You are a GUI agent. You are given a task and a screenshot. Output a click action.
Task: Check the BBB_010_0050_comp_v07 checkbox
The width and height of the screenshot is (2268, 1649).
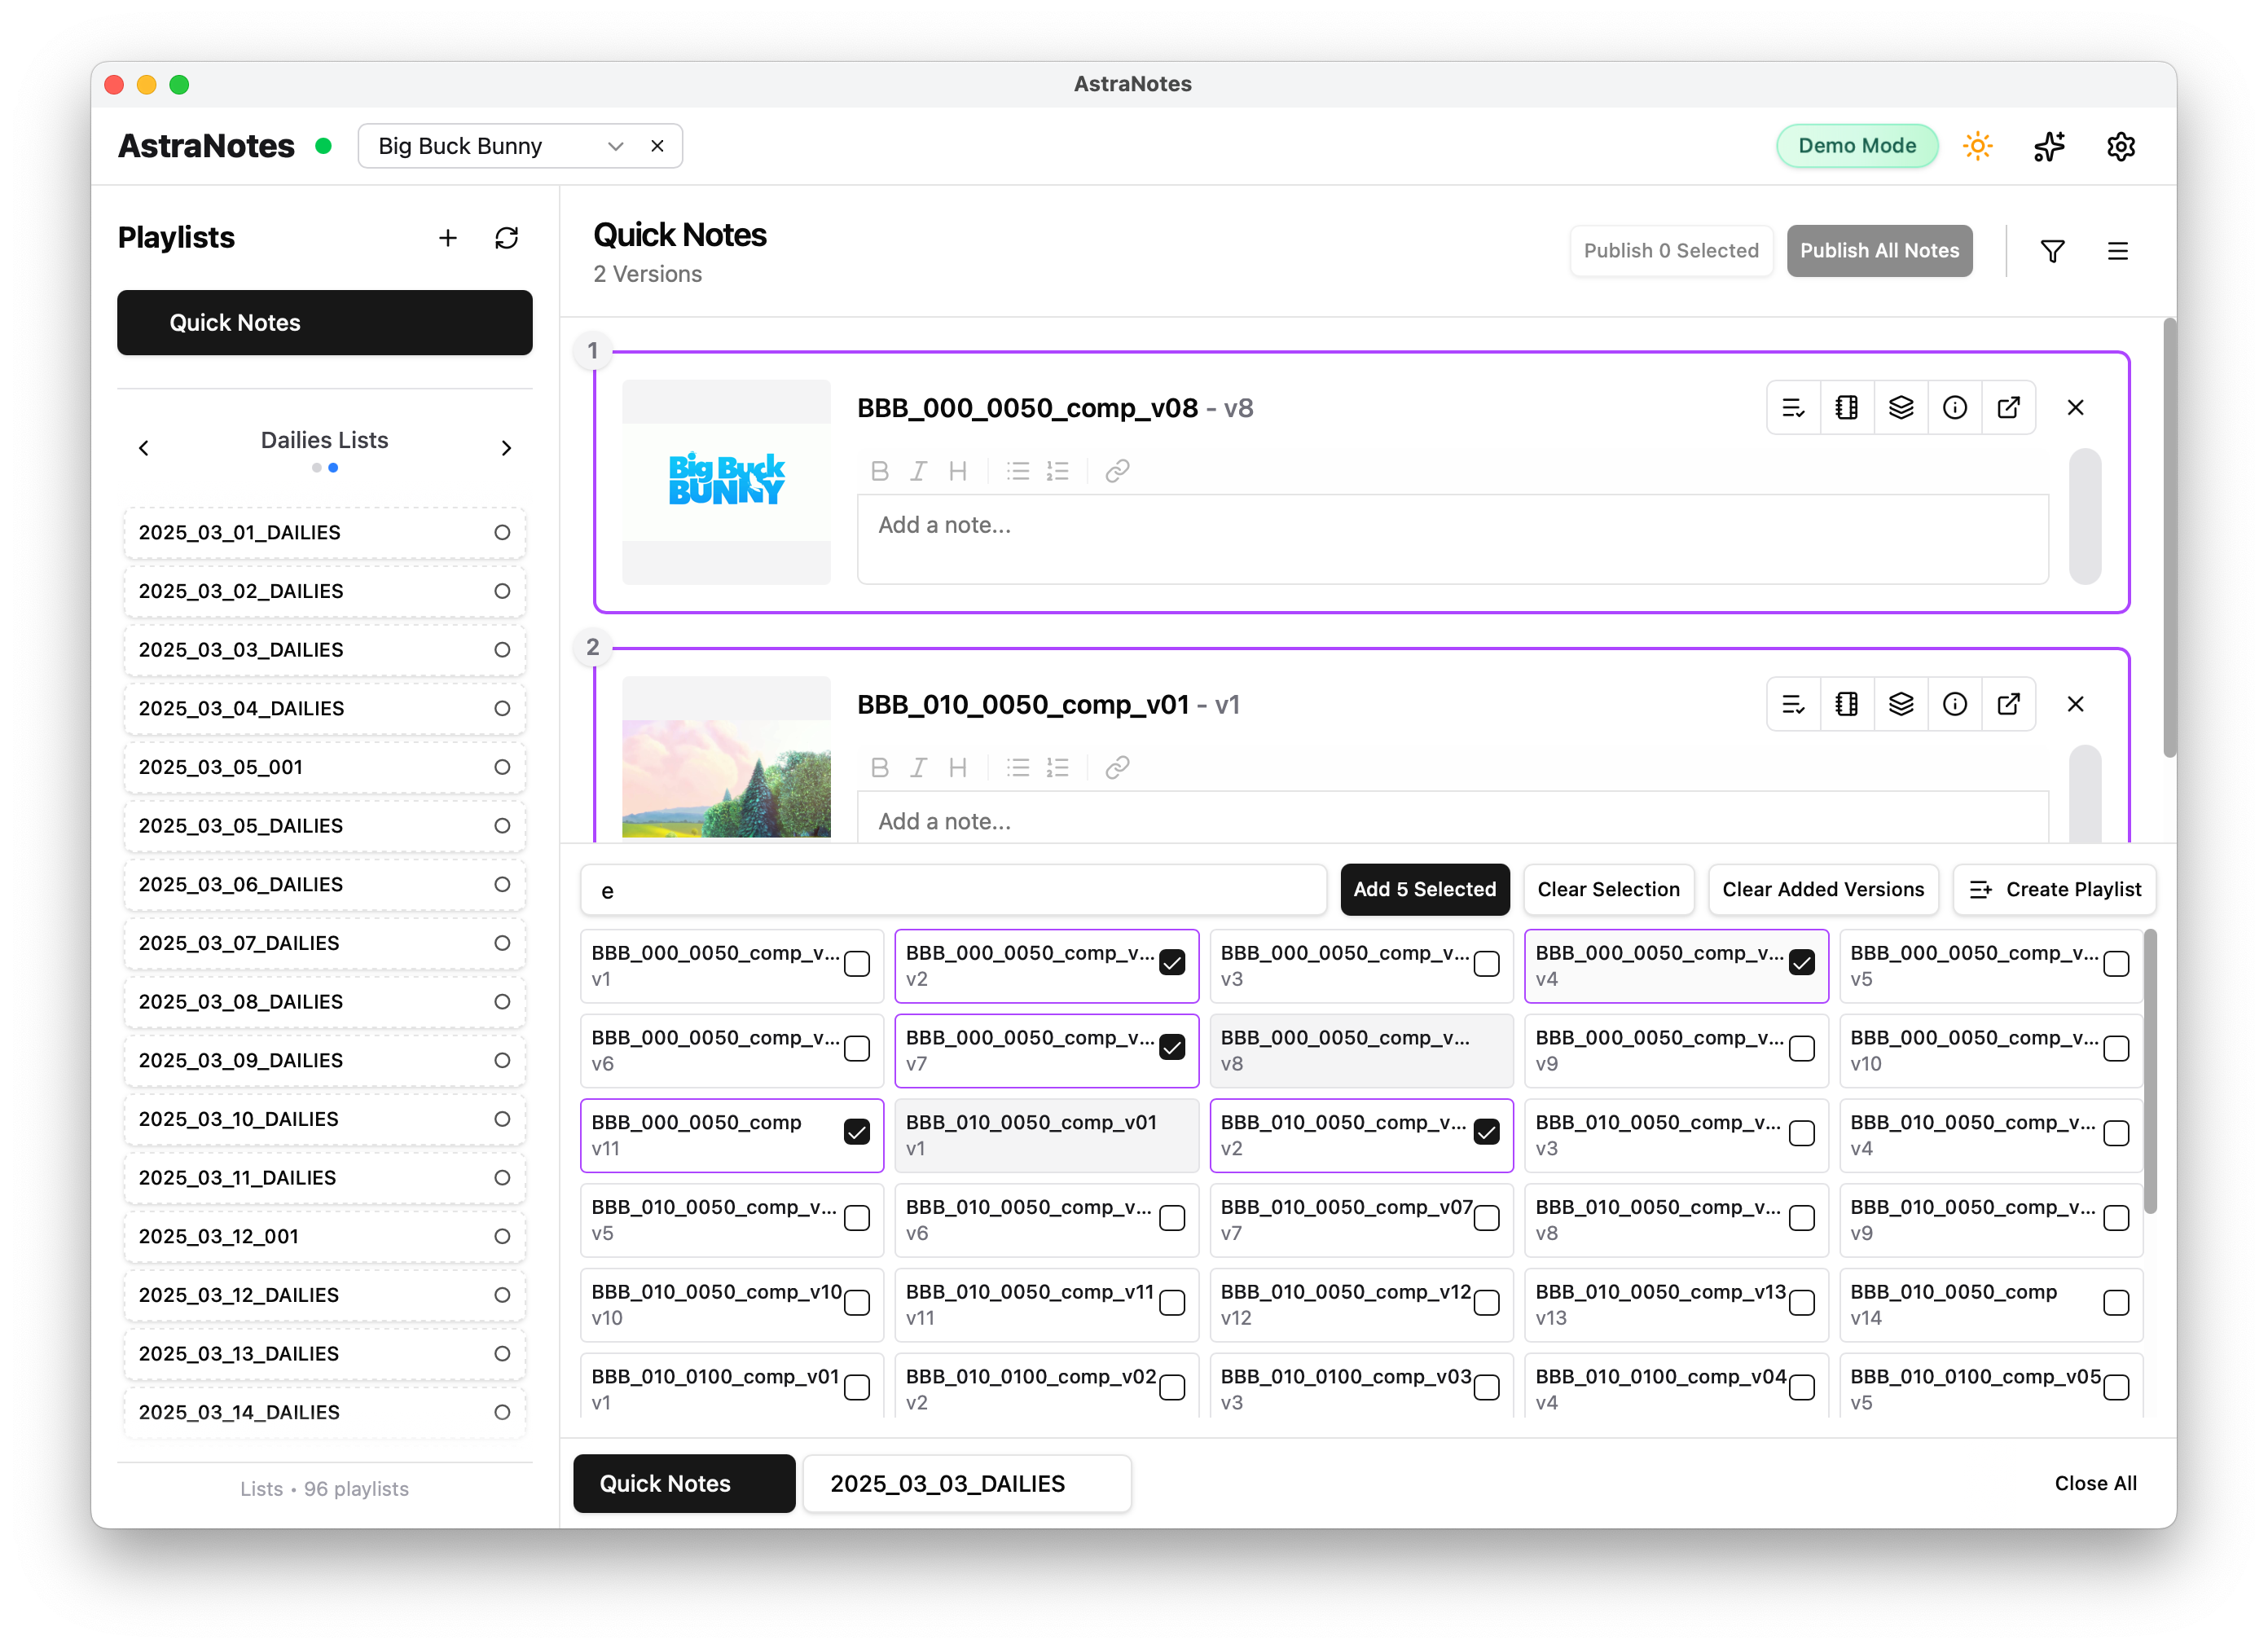[1486, 1218]
